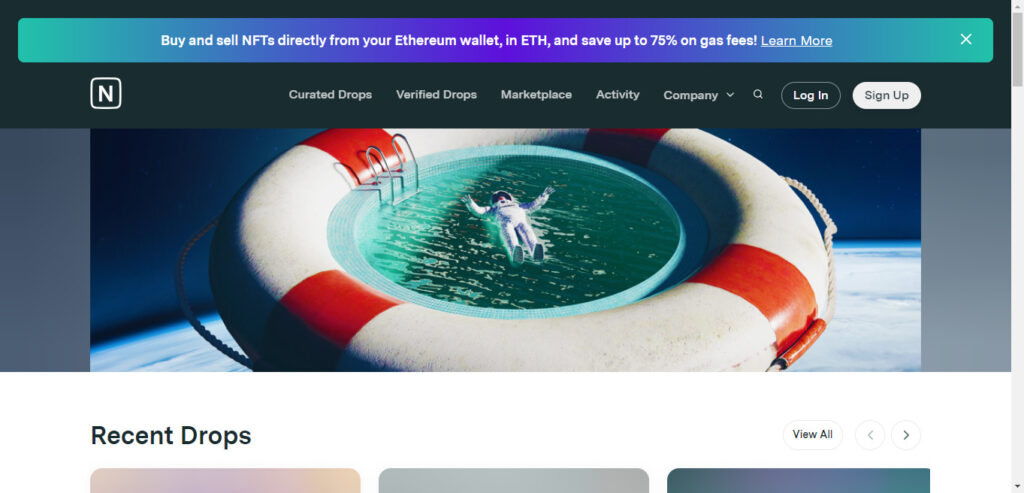
Task: Open the search magnifier icon
Action: (x=758, y=94)
